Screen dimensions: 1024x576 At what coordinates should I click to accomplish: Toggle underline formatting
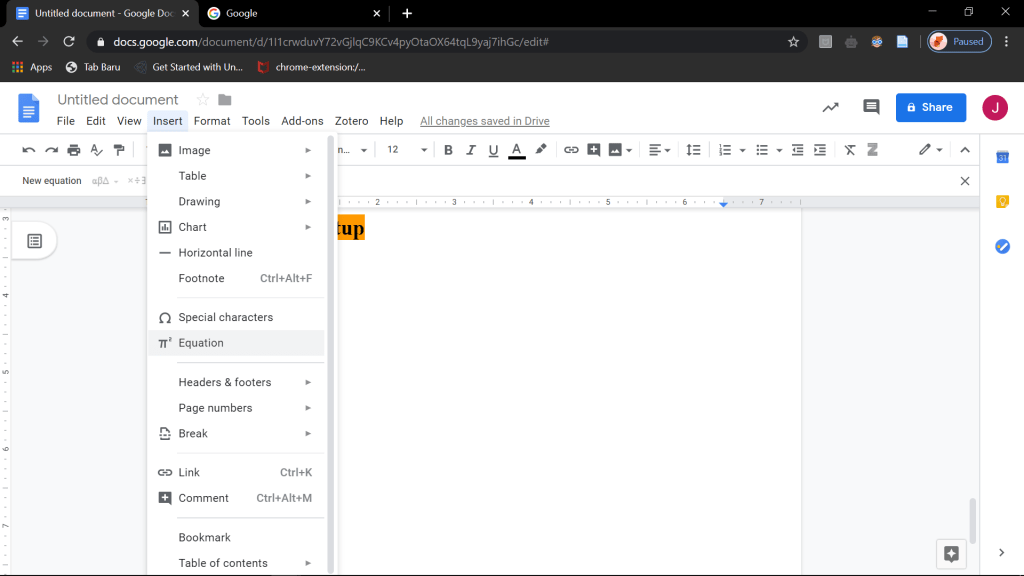pos(493,150)
